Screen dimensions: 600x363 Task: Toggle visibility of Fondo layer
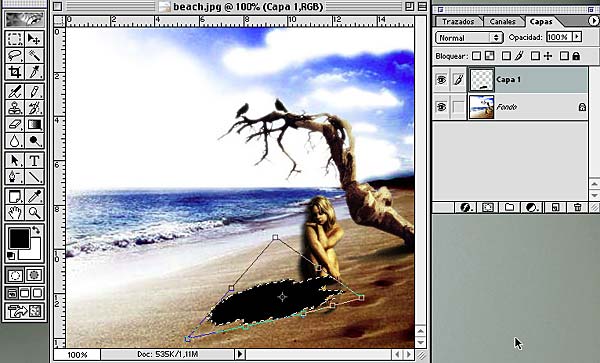441,107
